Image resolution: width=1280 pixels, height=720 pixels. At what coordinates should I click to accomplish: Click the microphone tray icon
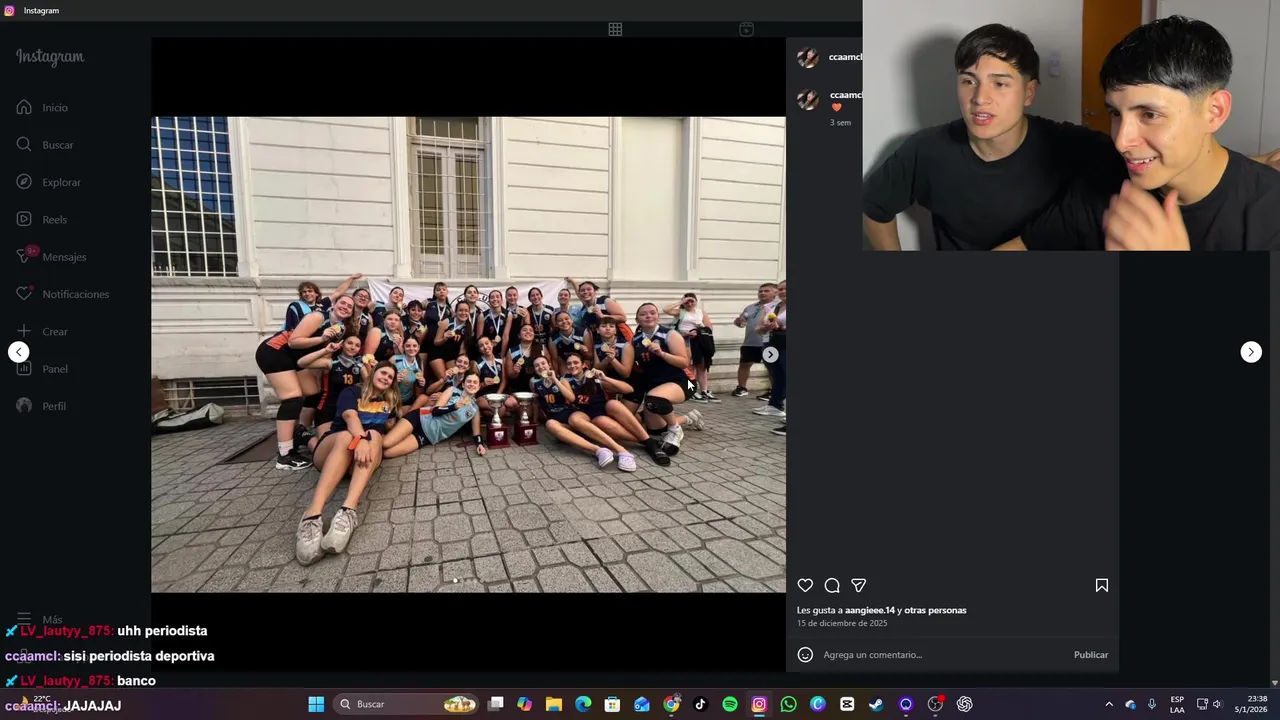[1152, 704]
